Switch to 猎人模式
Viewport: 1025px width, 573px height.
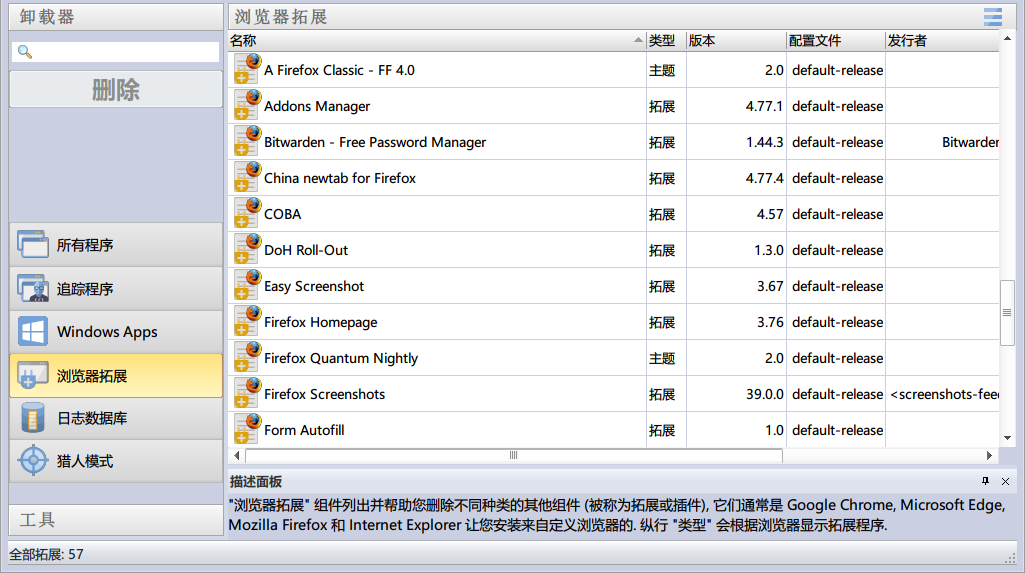click(116, 461)
